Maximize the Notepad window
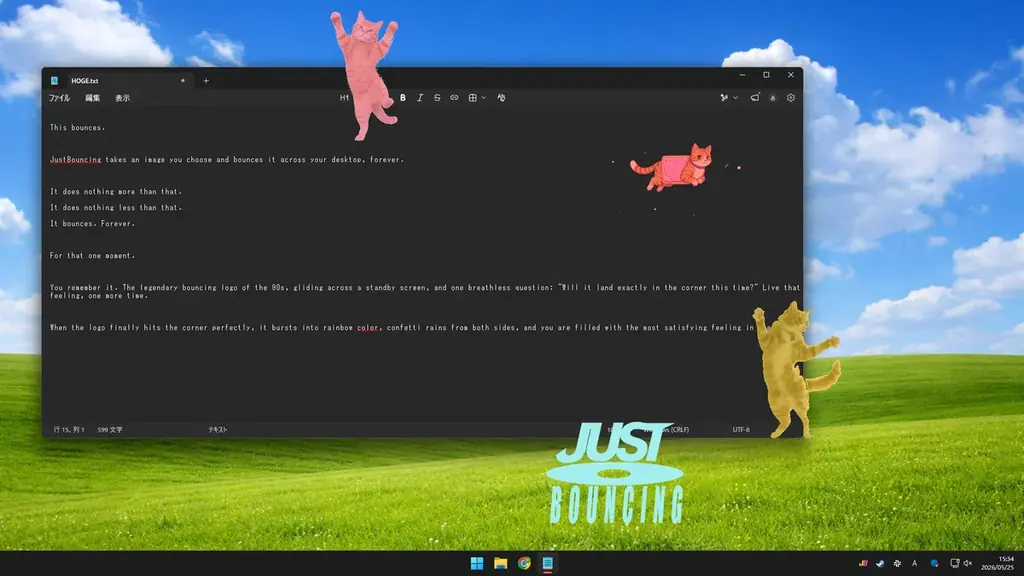Image resolution: width=1024 pixels, height=576 pixels. click(x=767, y=75)
